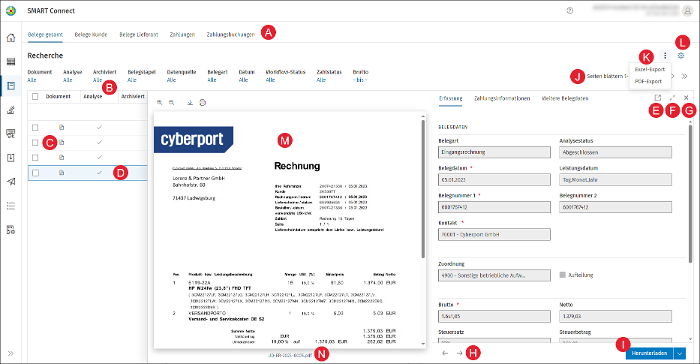Click the SMART Connect logo
The width and height of the screenshot is (700, 364).
[x=11, y=11]
